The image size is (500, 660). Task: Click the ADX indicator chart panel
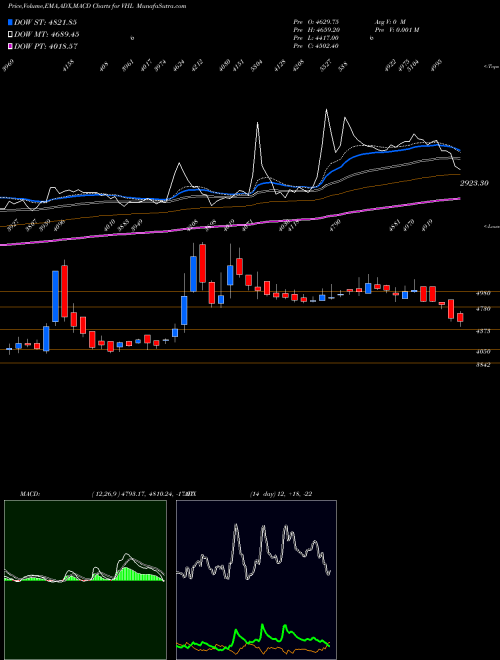point(256,580)
